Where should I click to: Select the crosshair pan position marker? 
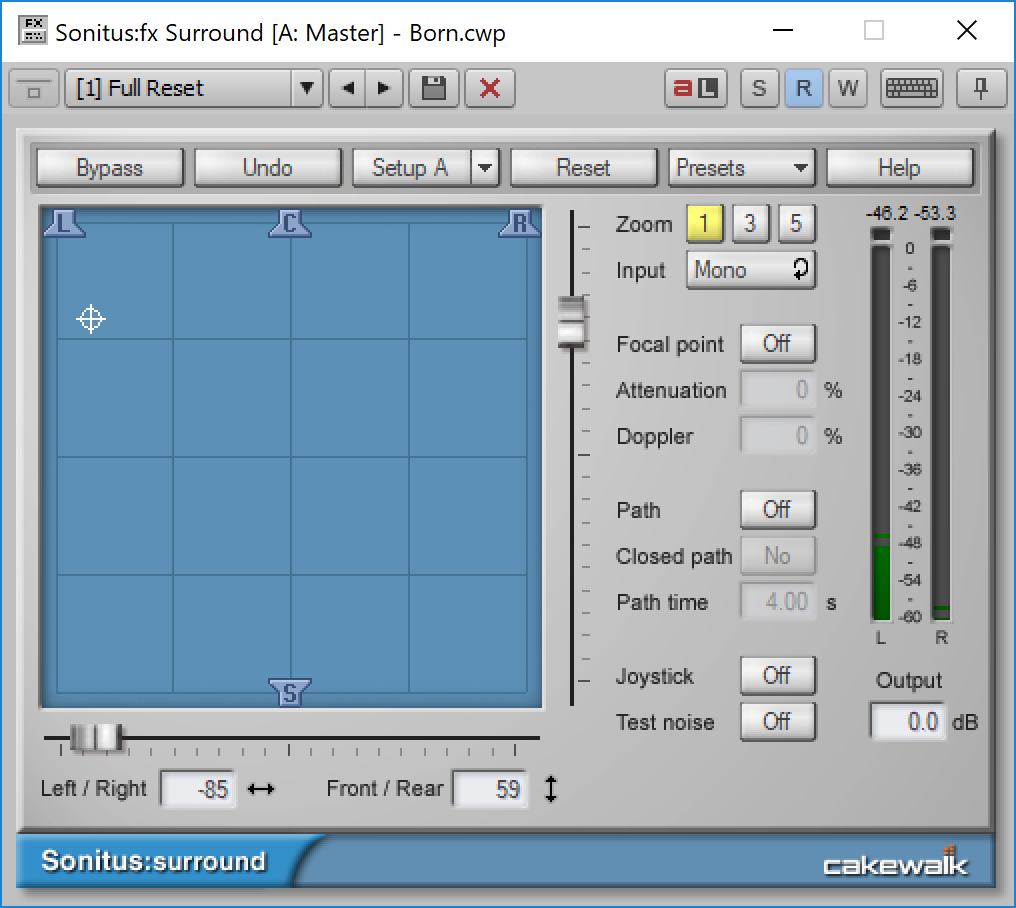91,320
